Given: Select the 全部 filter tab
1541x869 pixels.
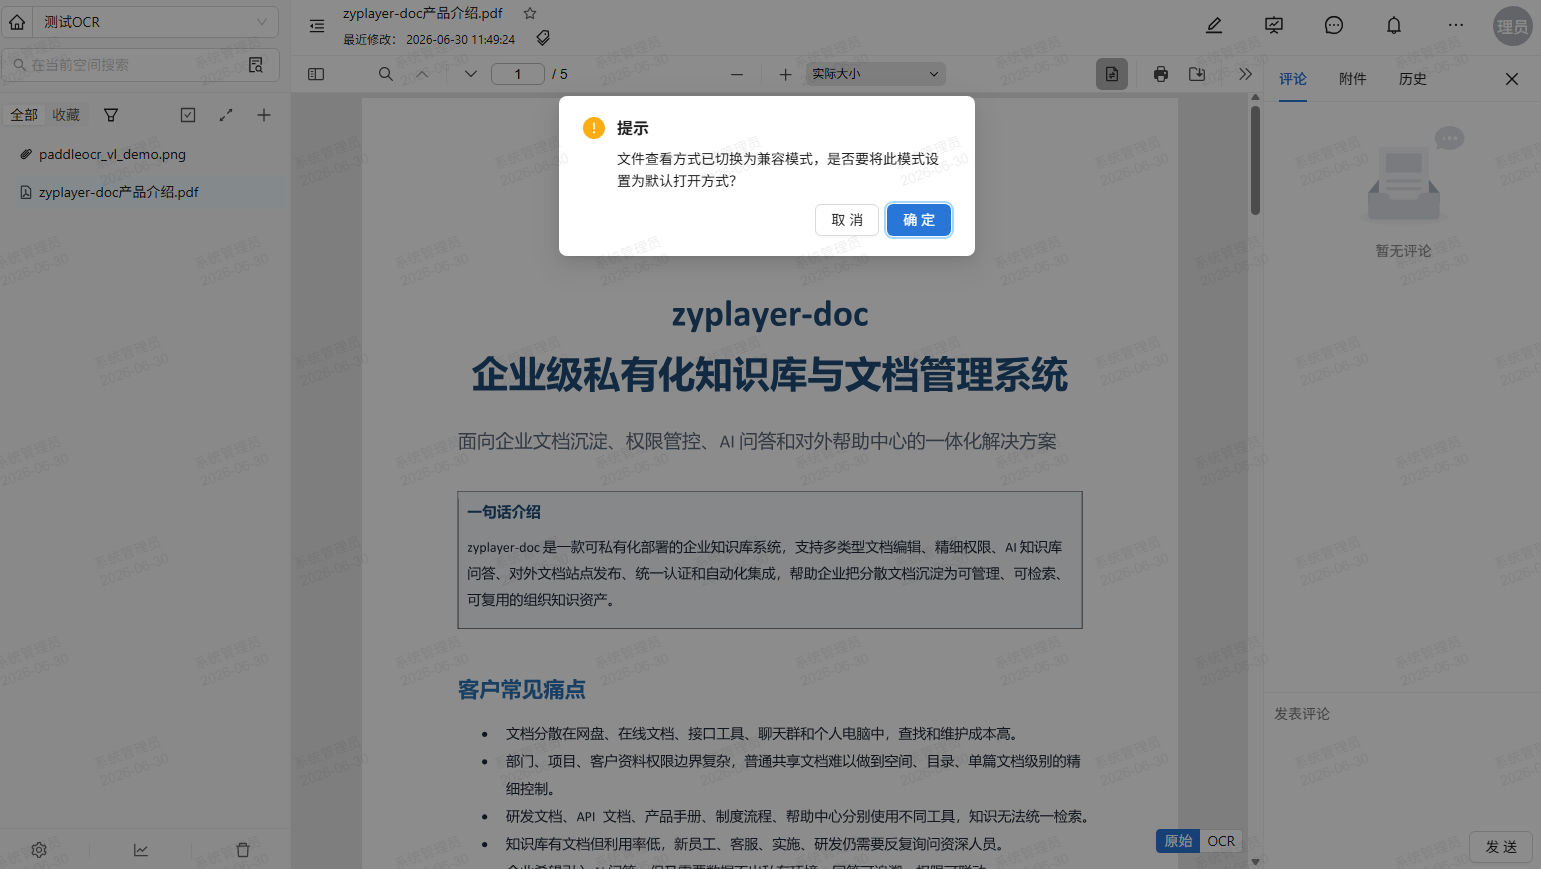Looking at the screenshot, I should pos(24,115).
